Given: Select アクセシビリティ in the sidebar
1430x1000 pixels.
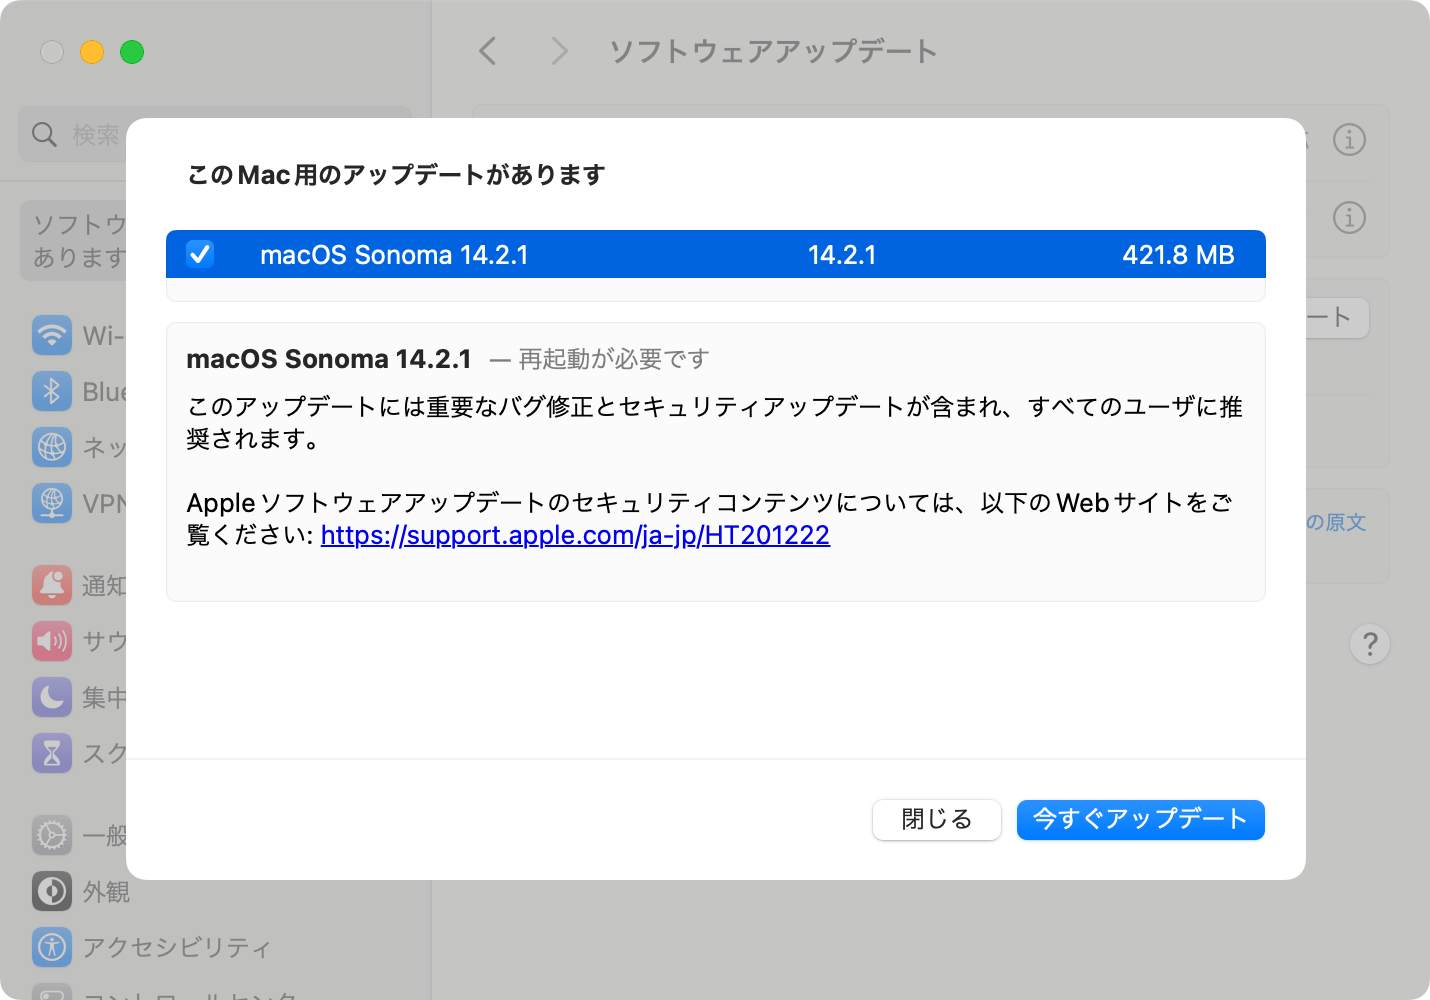Looking at the screenshot, I should [x=176, y=947].
